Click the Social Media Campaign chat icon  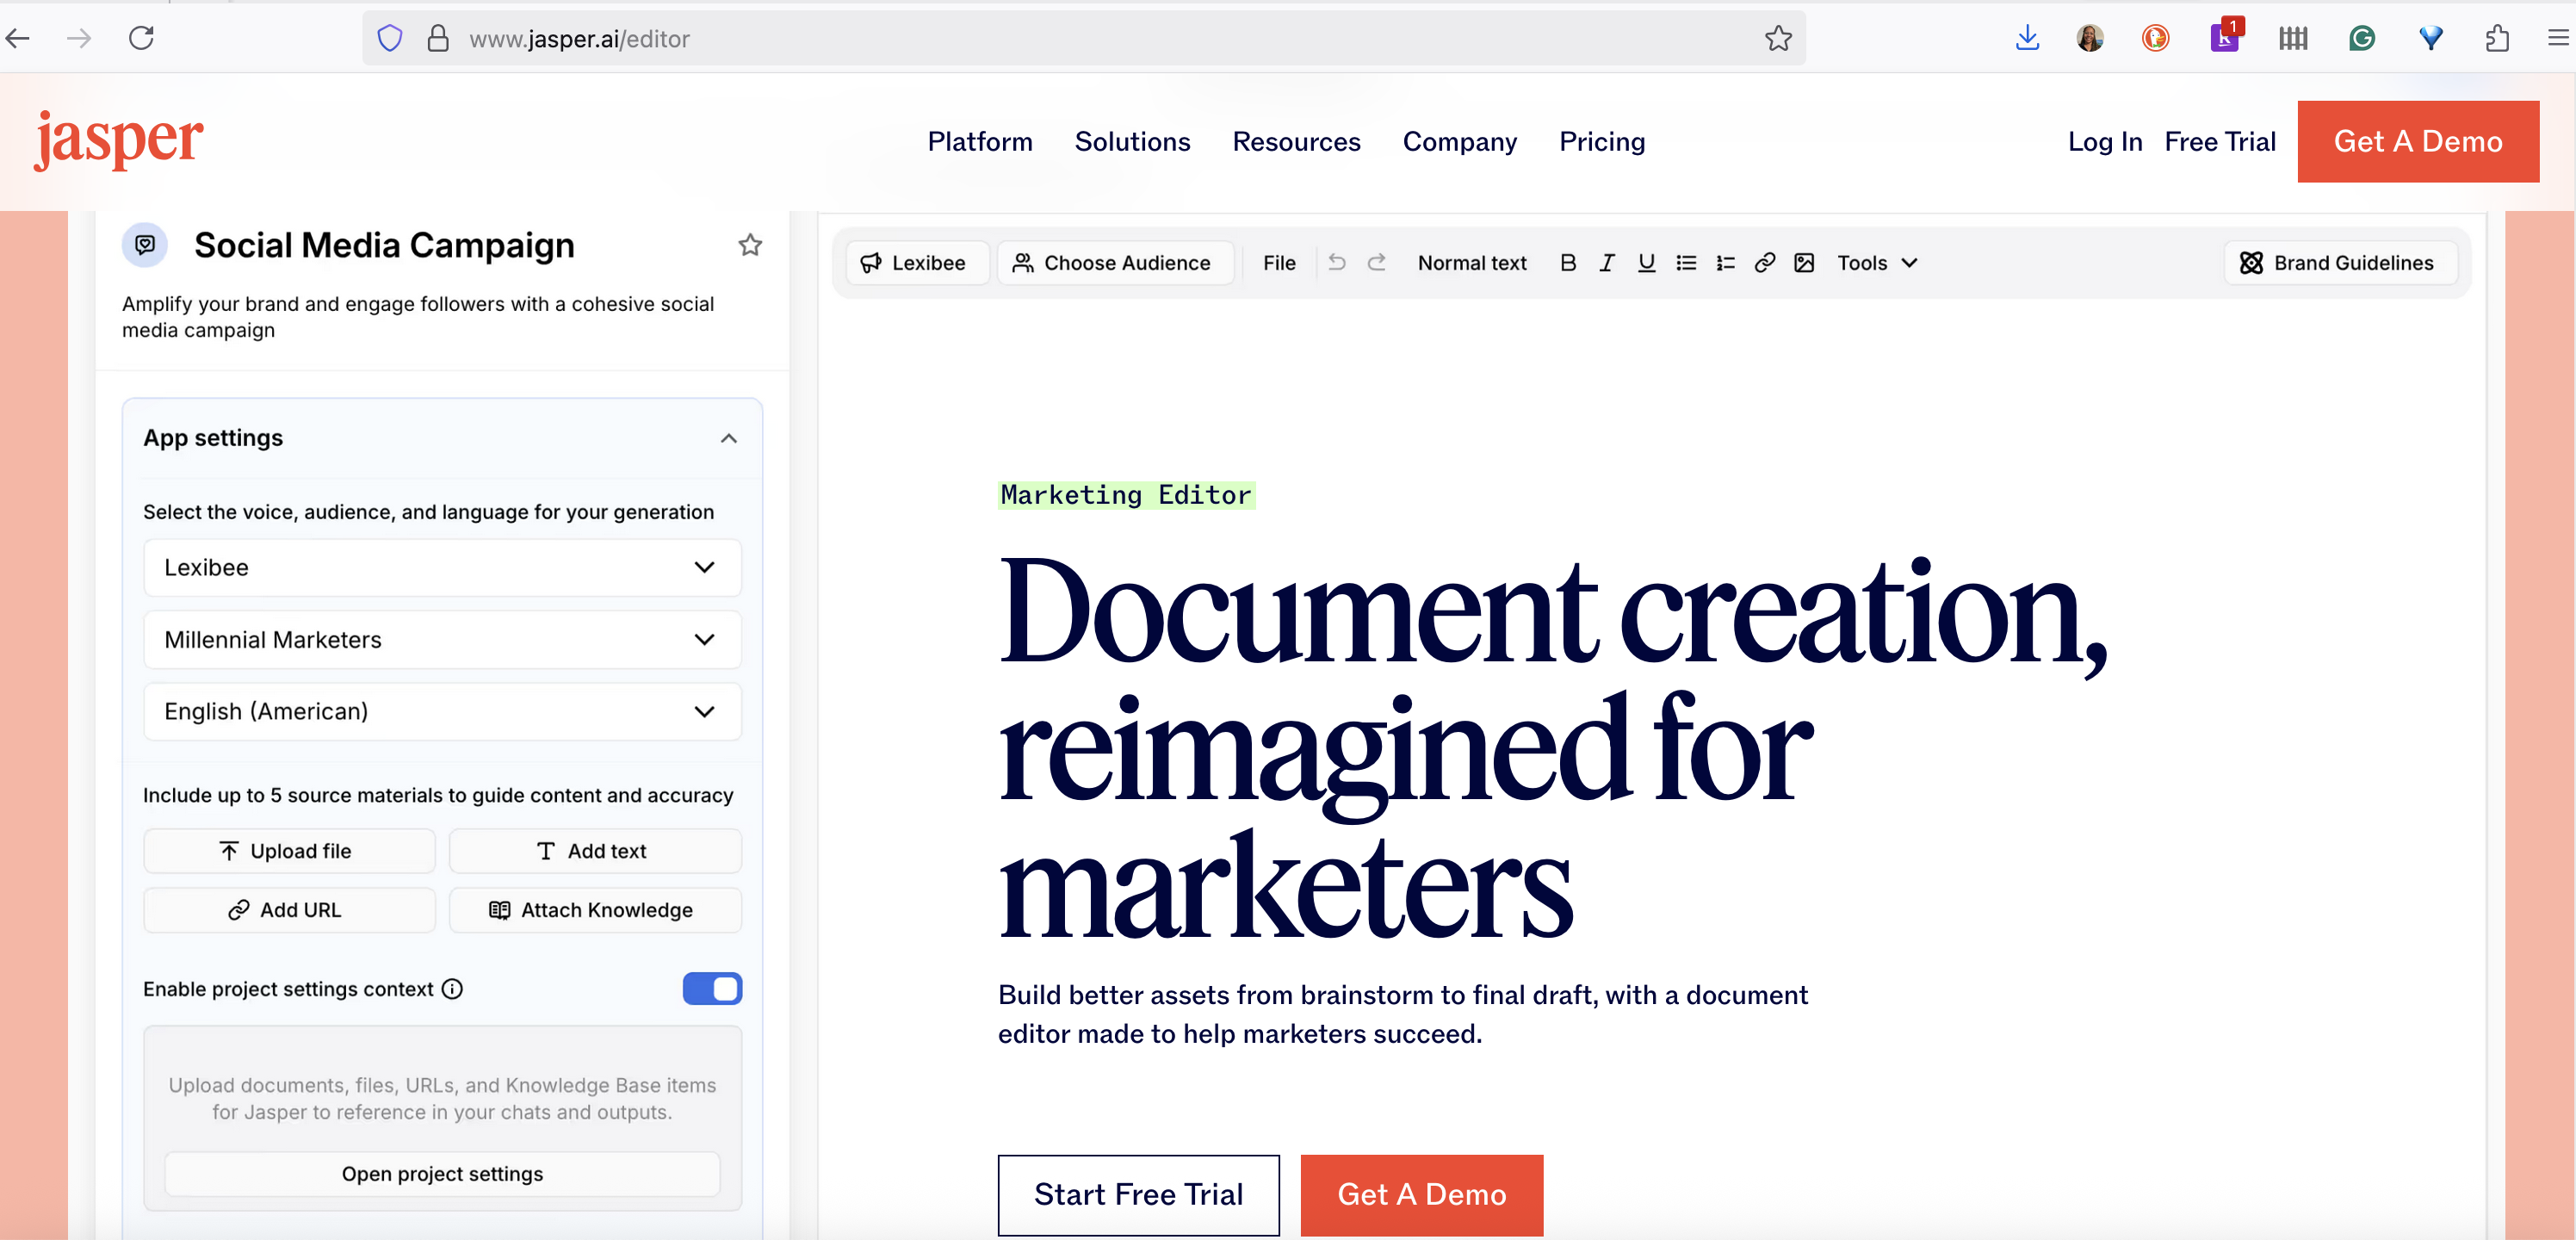click(145, 245)
